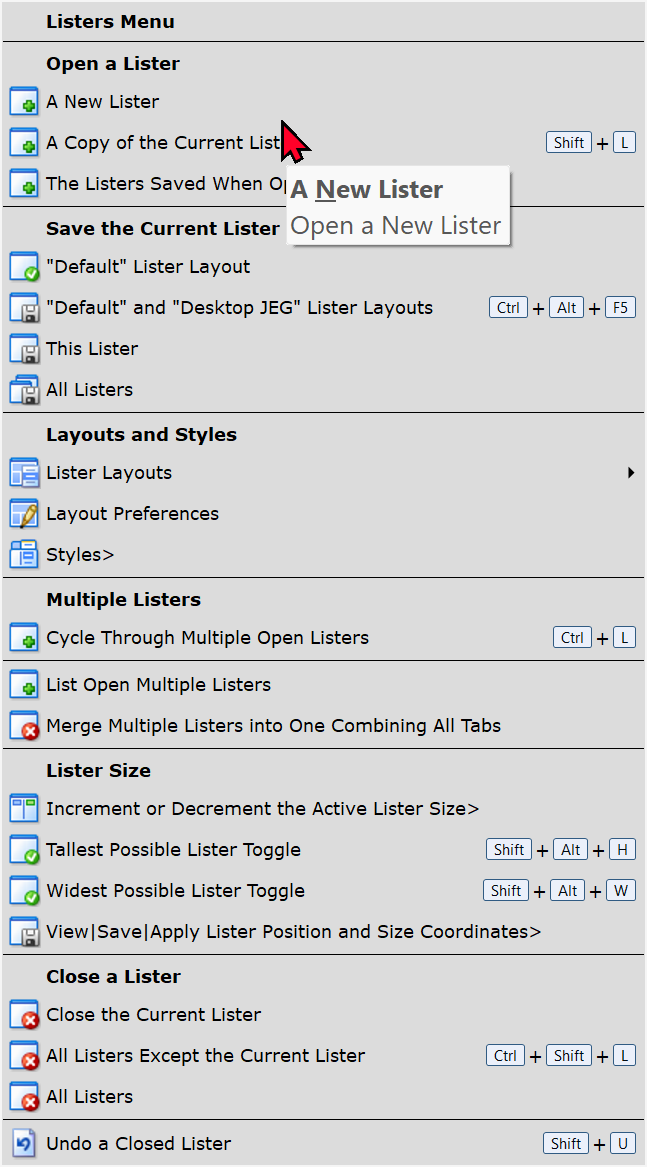Toggle Tallest Possible Lister

click(173, 850)
